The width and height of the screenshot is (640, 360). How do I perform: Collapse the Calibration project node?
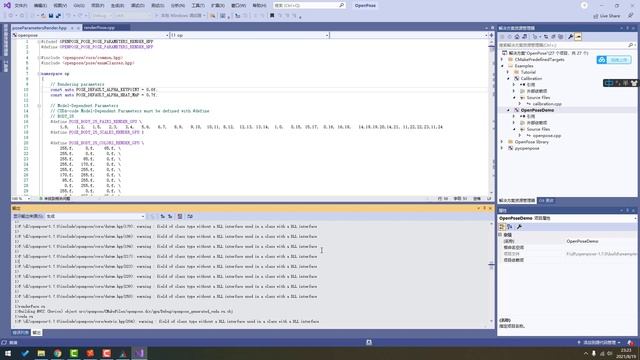508,78
